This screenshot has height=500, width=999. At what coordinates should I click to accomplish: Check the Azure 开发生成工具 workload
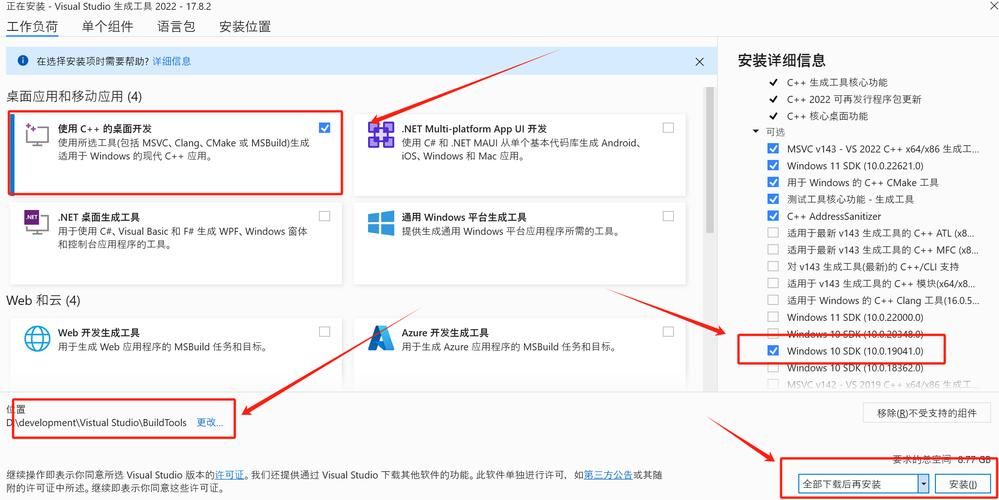668,332
